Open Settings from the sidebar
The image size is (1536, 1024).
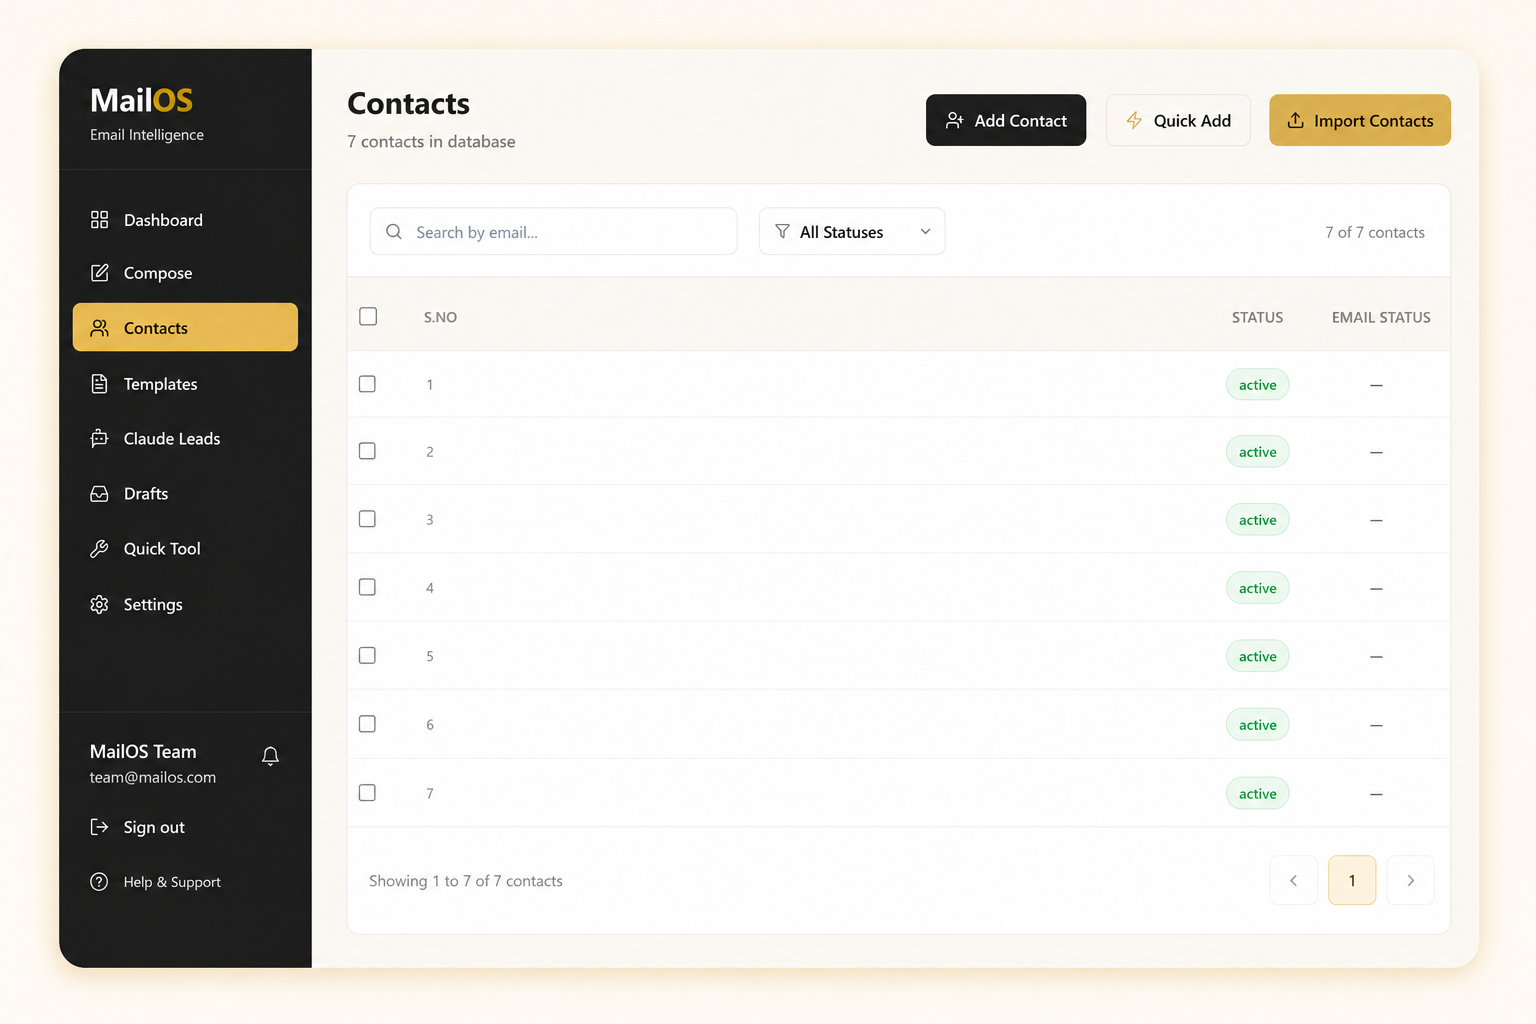tap(185, 605)
